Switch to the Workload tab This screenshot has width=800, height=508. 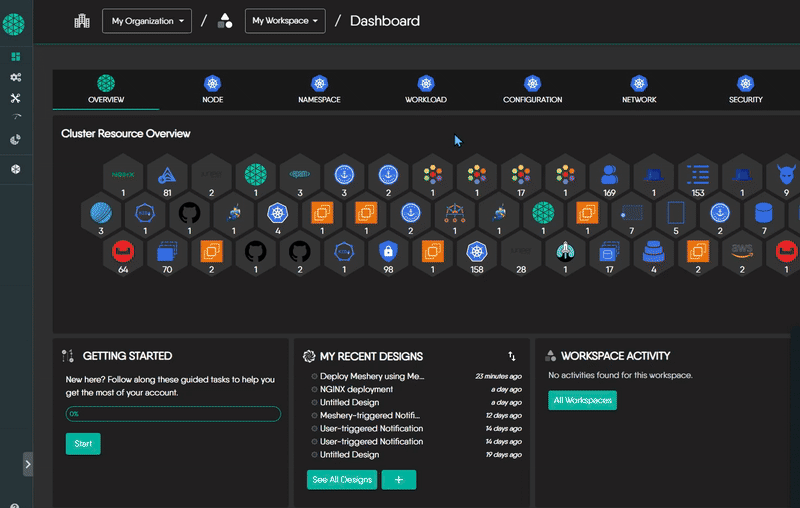426,89
